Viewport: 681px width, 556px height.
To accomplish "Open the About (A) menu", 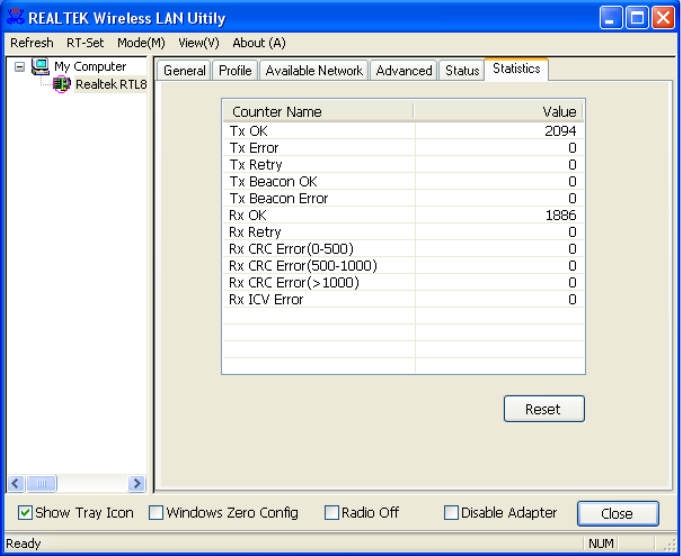I will [259, 43].
